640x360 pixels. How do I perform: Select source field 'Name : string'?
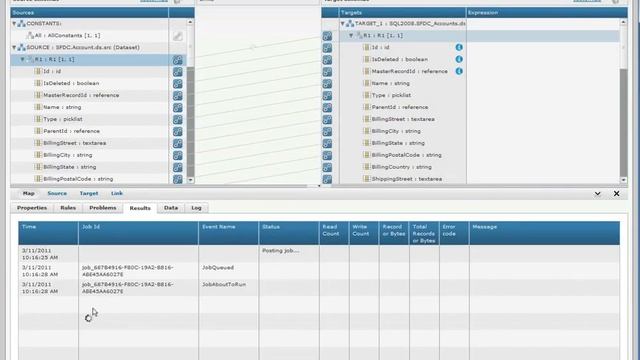(x=62, y=107)
